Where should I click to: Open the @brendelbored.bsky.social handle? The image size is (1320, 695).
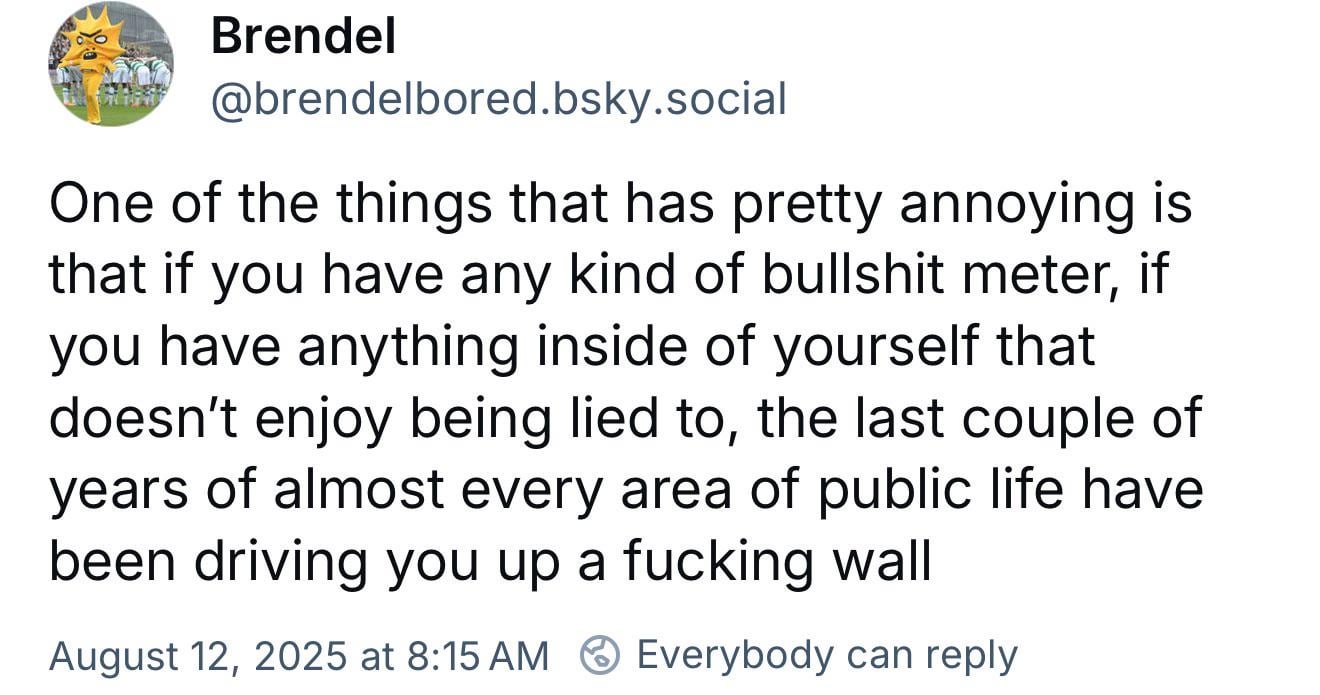pos(498,99)
